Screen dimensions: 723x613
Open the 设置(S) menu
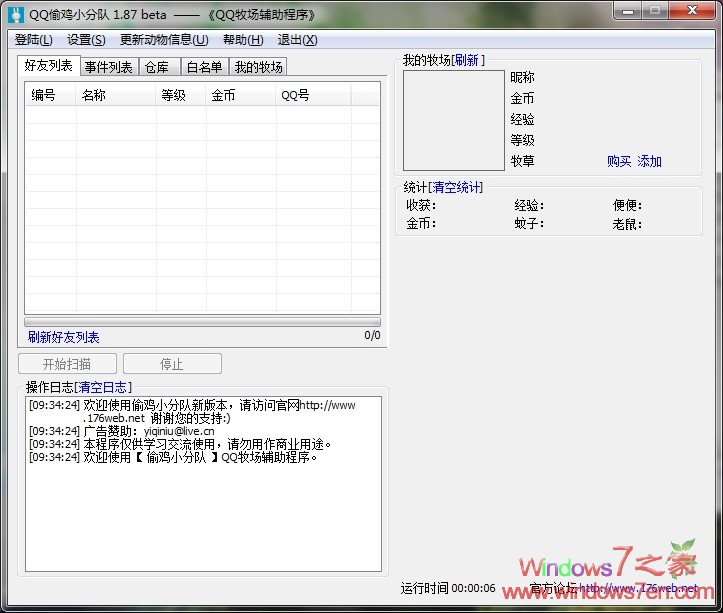pos(86,40)
